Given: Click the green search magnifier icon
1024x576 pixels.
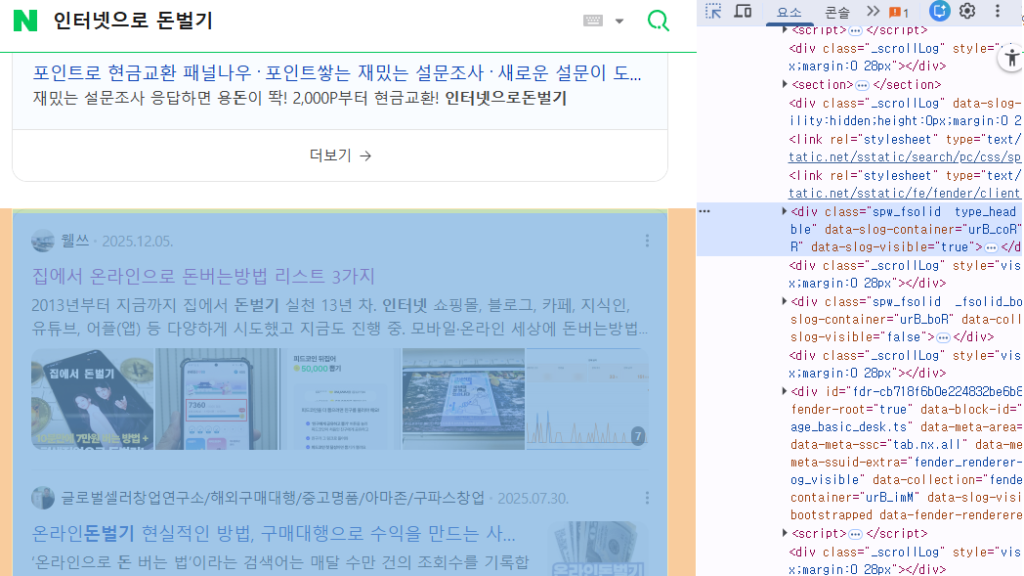Looking at the screenshot, I should click(x=658, y=21).
